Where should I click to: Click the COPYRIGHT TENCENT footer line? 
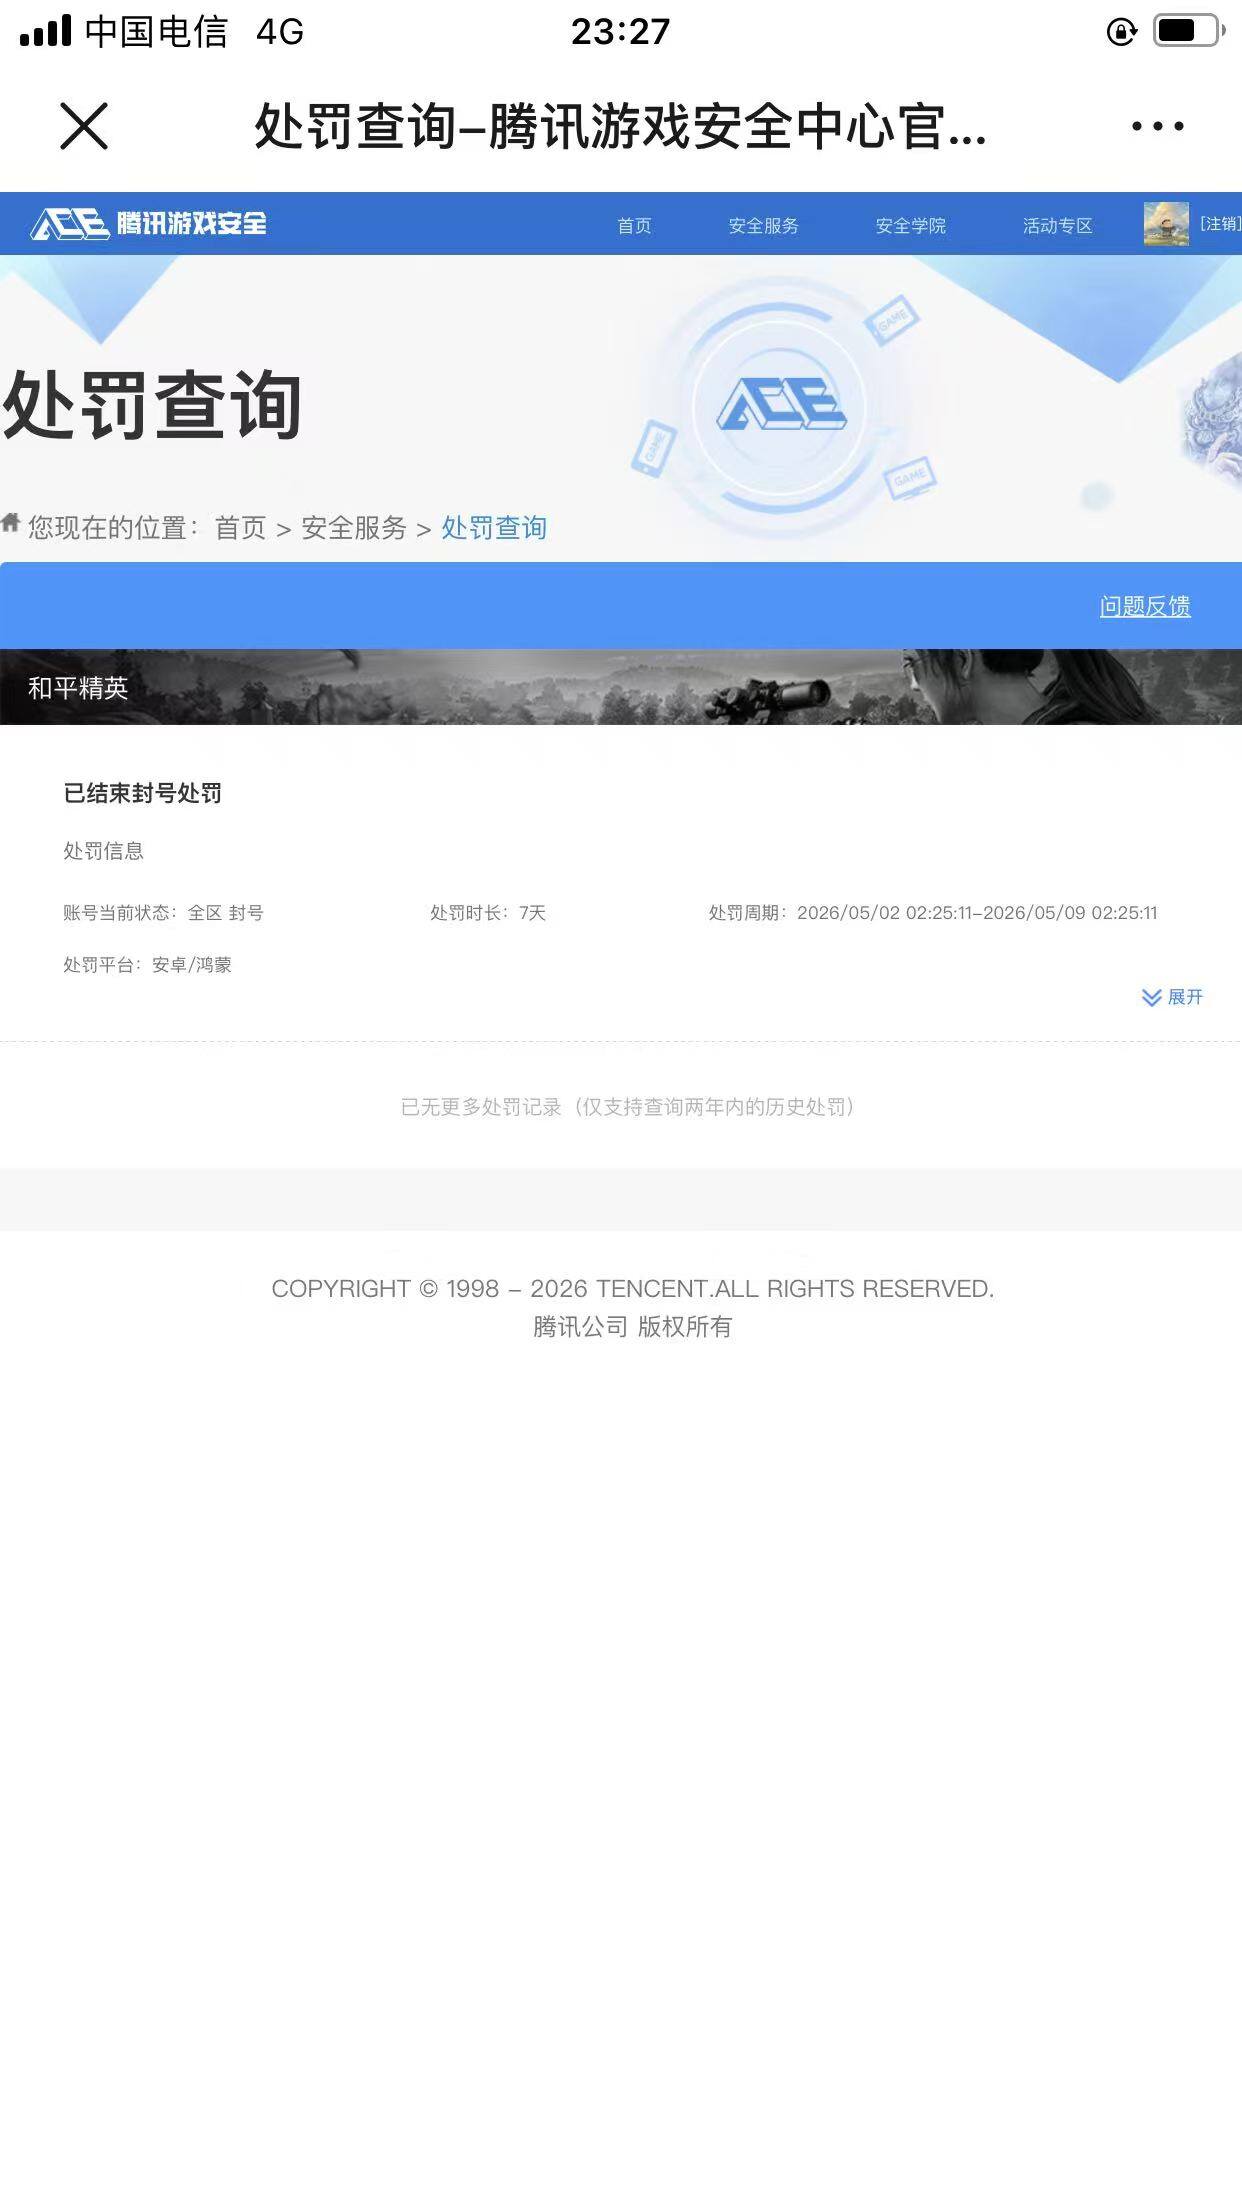[632, 1289]
